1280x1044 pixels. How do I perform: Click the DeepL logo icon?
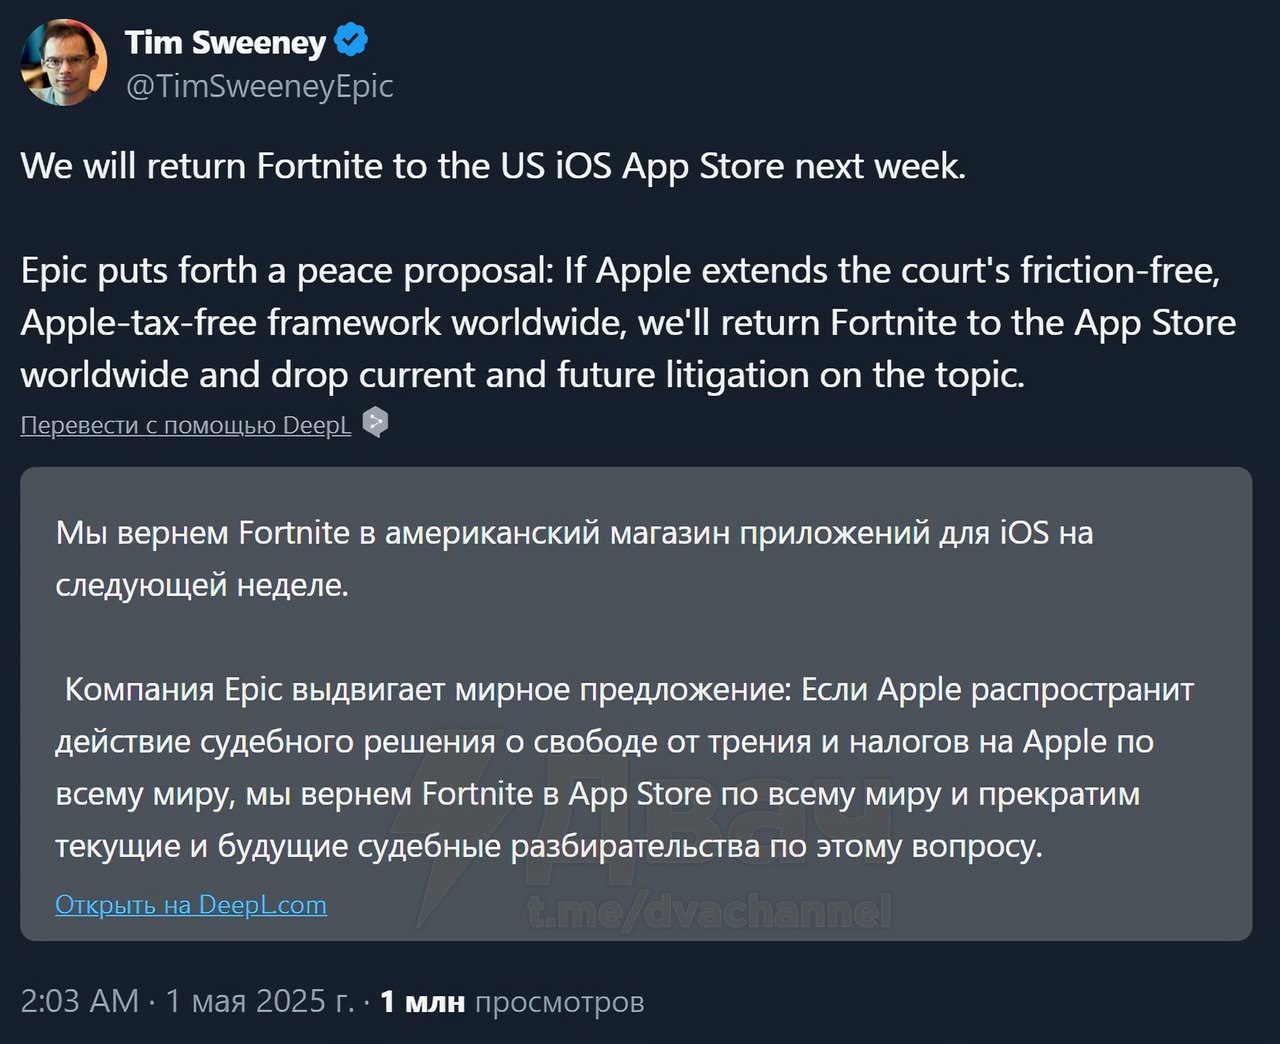(375, 423)
